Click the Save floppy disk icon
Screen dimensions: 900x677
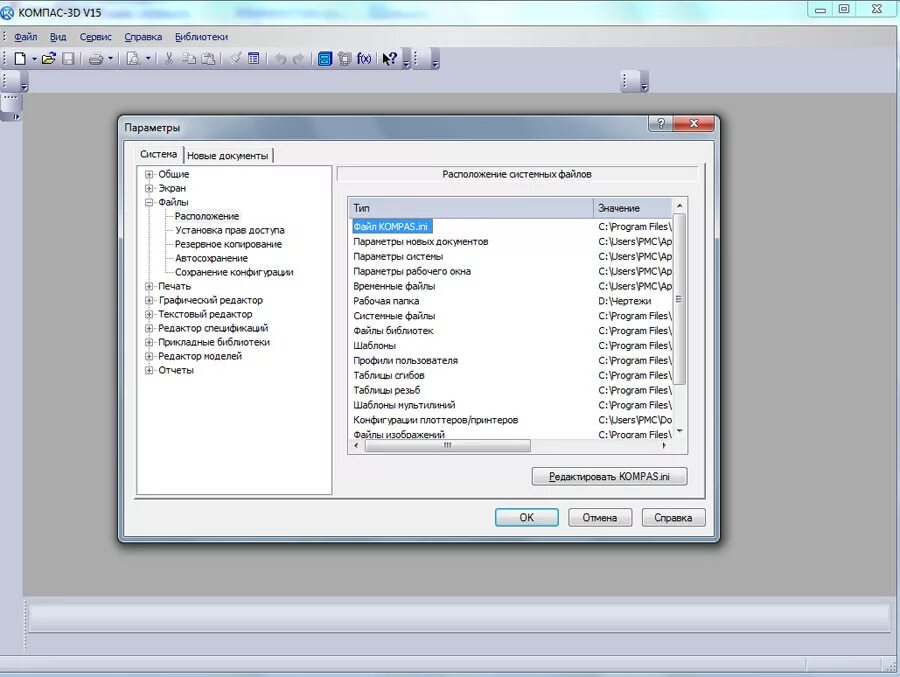(x=68, y=59)
